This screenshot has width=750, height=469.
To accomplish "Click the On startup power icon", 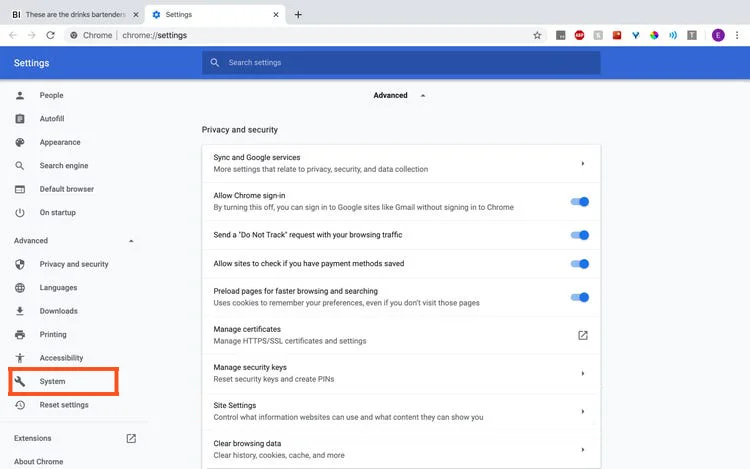I will (x=20, y=212).
